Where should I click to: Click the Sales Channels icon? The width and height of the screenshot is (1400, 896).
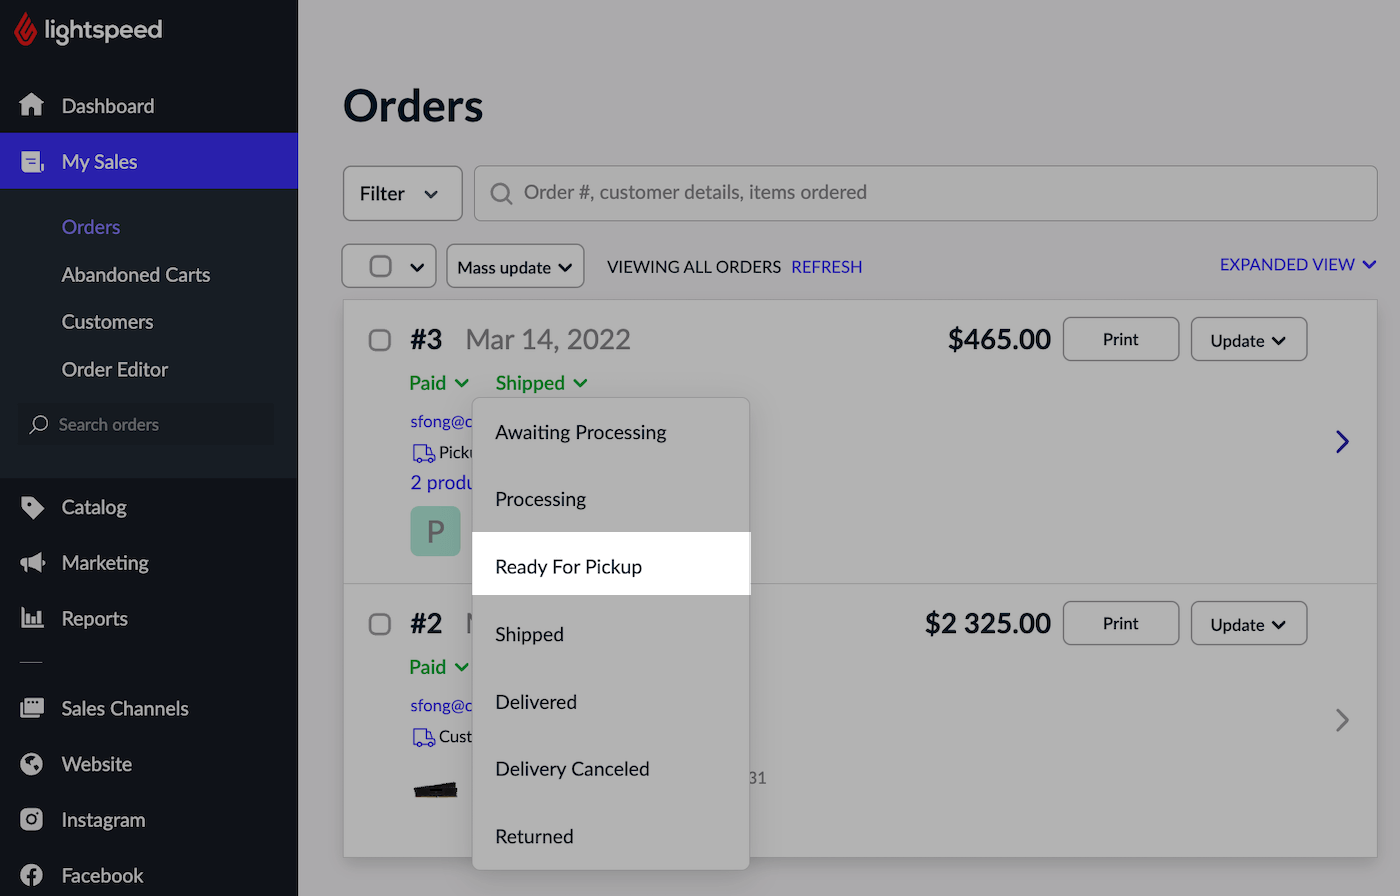pyautogui.click(x=32, y=708)
